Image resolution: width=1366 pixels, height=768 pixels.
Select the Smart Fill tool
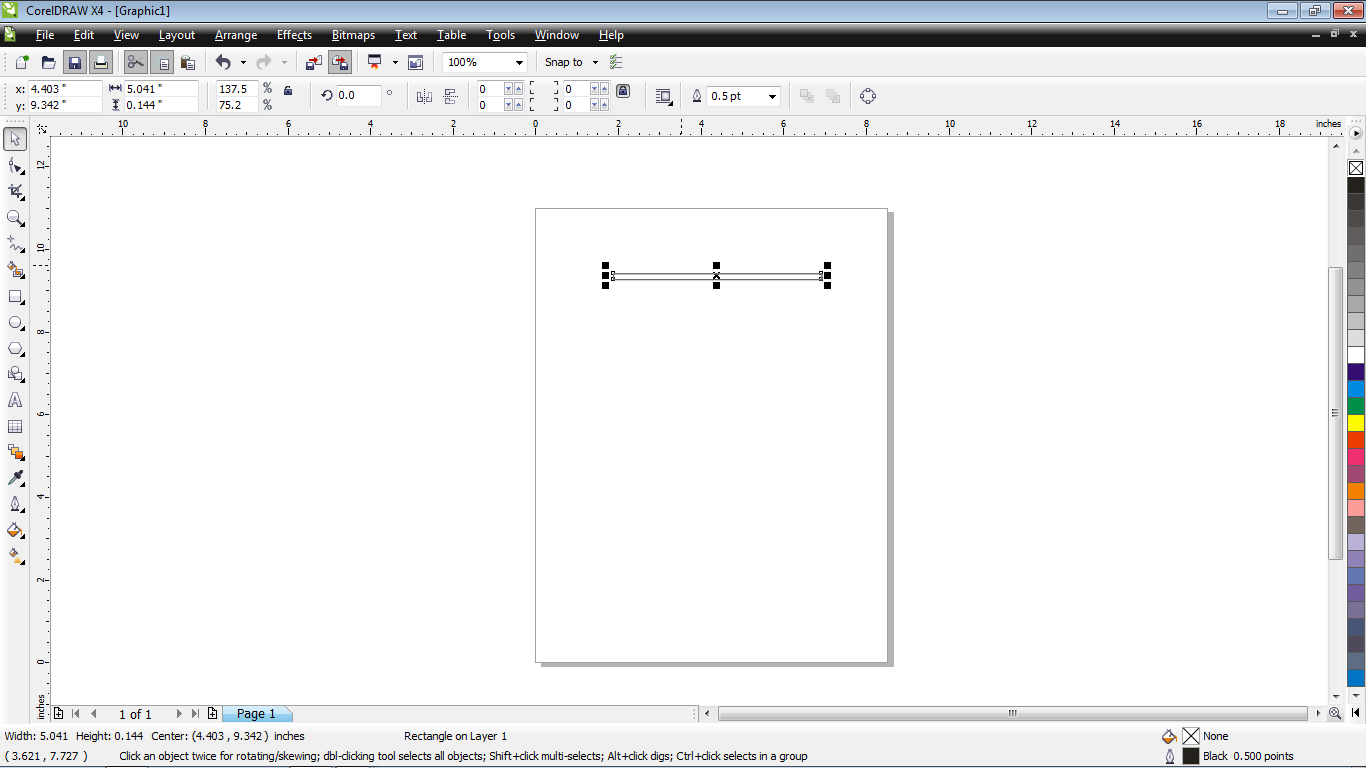tap(15, 269)
